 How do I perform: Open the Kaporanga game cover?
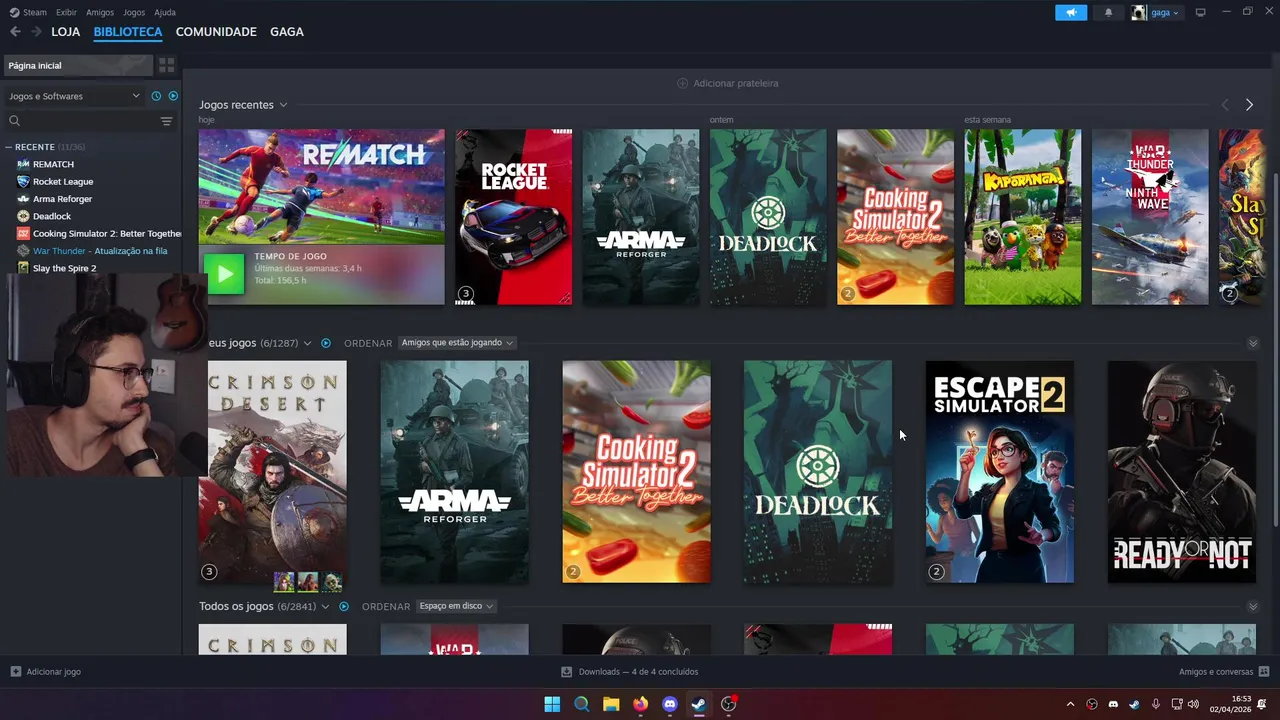(x=1022, y=217)
